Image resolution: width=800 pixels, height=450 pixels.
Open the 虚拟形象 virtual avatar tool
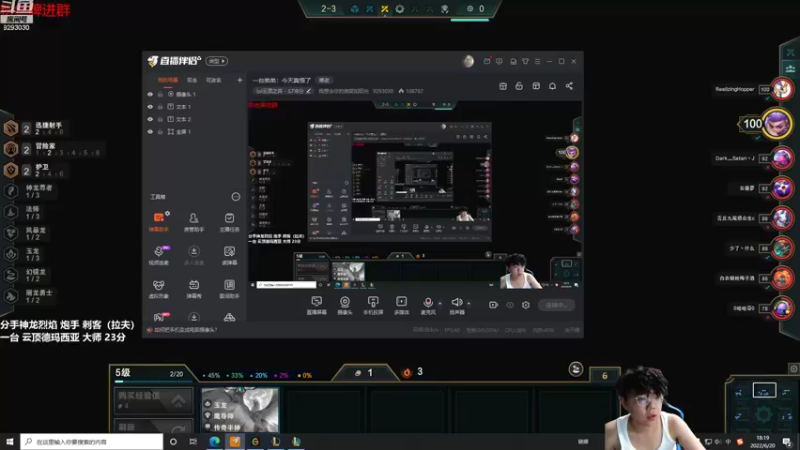click(x=159, y=289)
